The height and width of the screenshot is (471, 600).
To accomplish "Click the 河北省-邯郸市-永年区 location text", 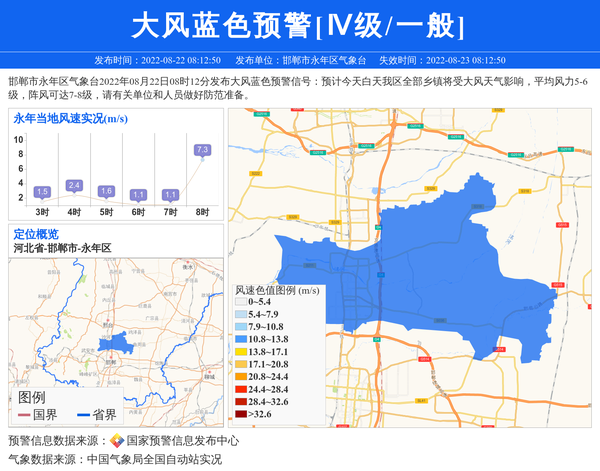I will (62, 248).
